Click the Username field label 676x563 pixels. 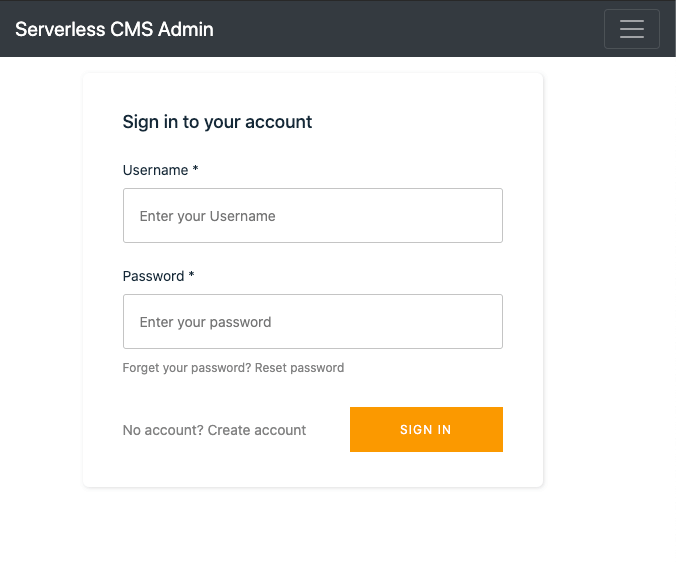click(155, 170)
